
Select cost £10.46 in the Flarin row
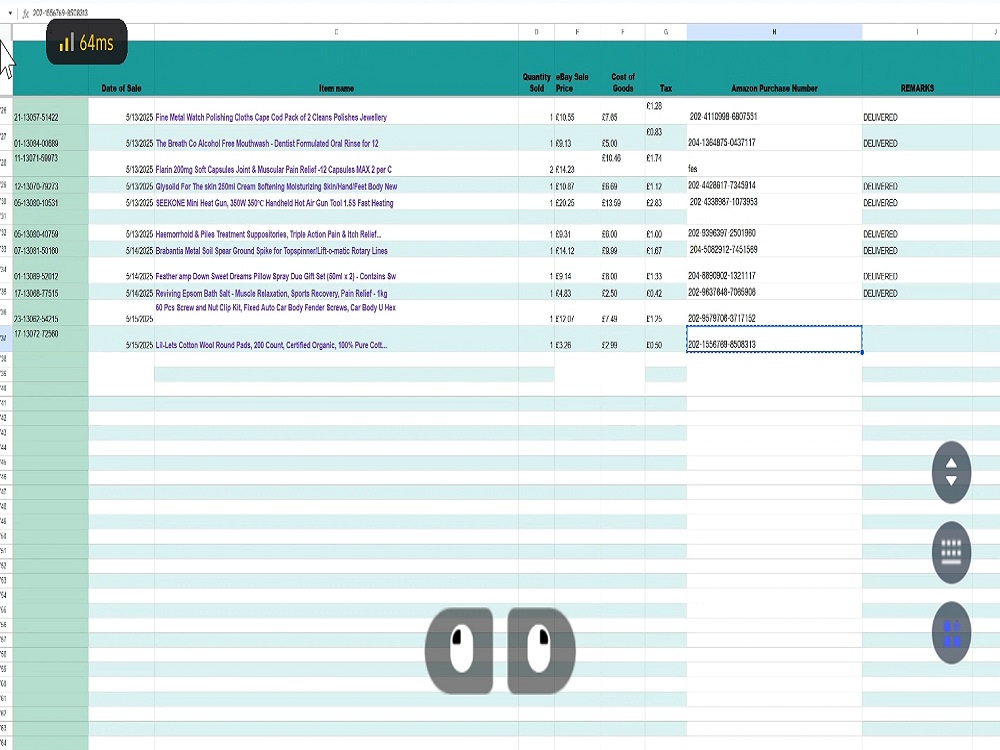coord(622,163)
